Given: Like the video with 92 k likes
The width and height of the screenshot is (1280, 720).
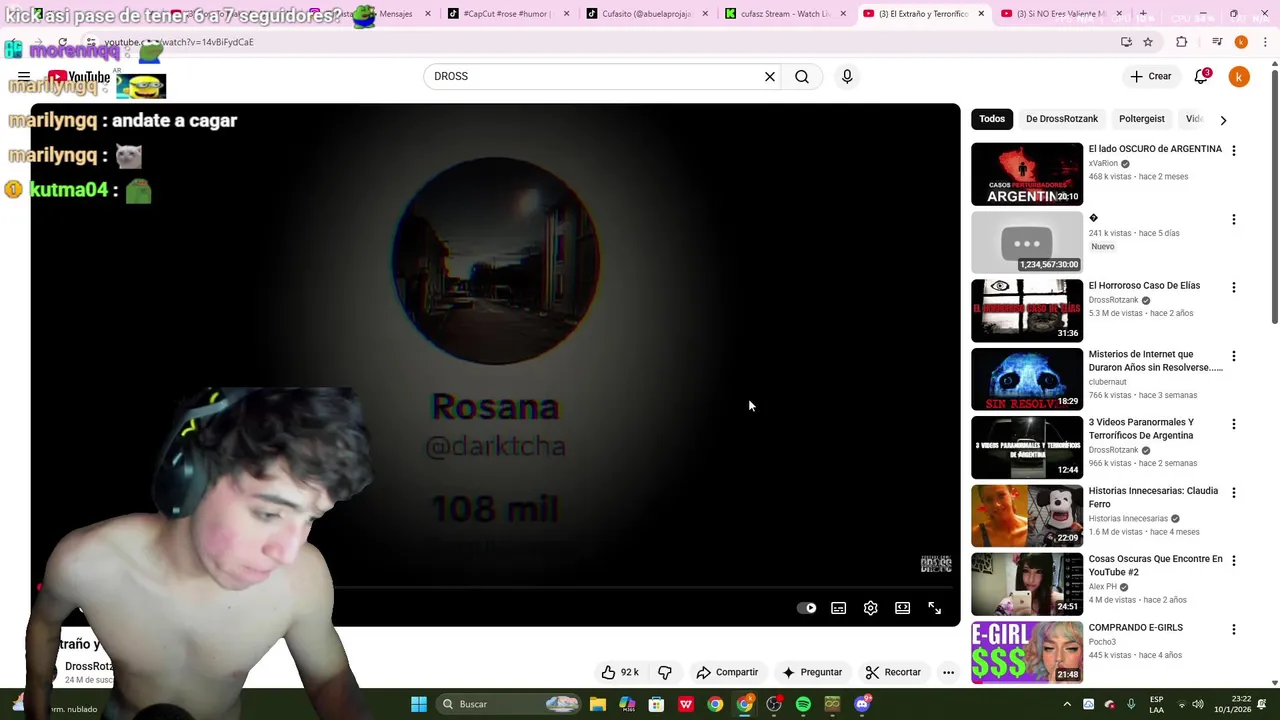Looking at the screenshot, I should tap(620, 672).
